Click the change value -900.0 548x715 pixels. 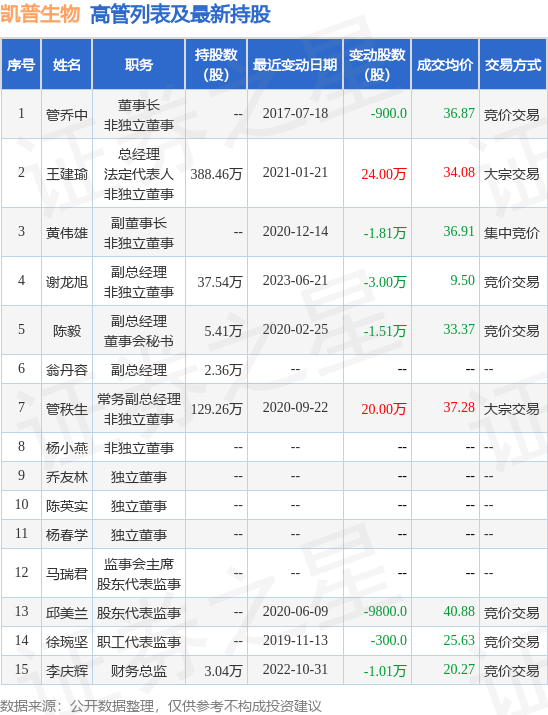388,113
